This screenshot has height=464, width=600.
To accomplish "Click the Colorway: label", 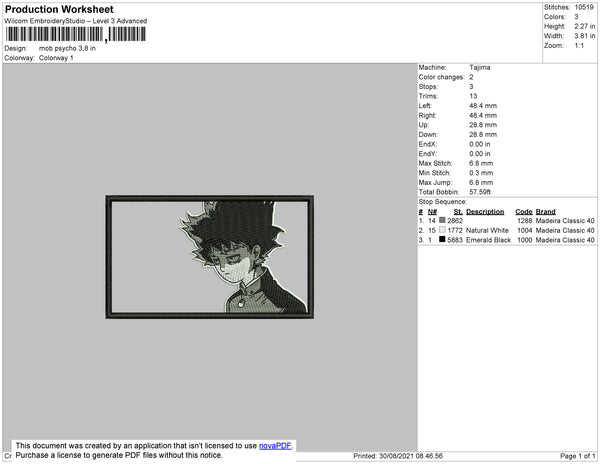I will click(20, 58).
